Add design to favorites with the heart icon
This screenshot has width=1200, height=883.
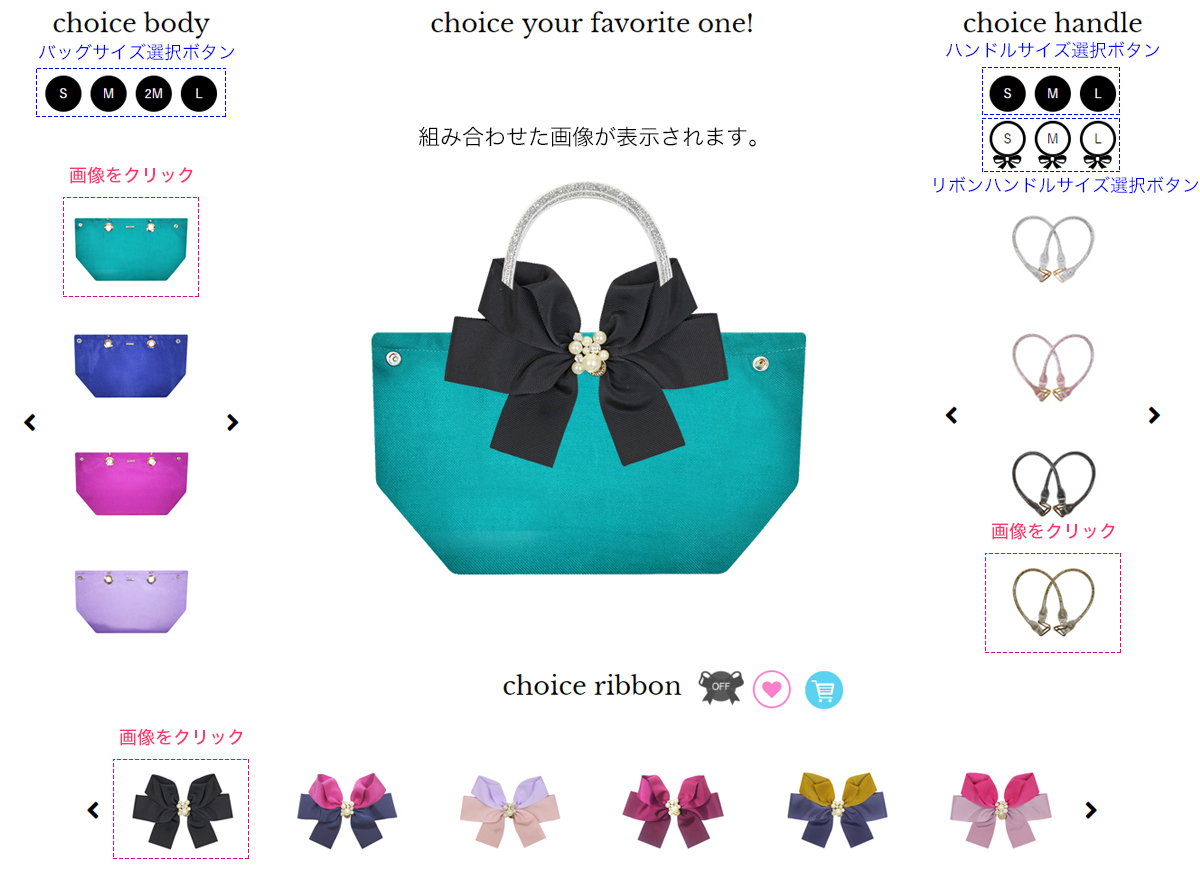point(772,689)
